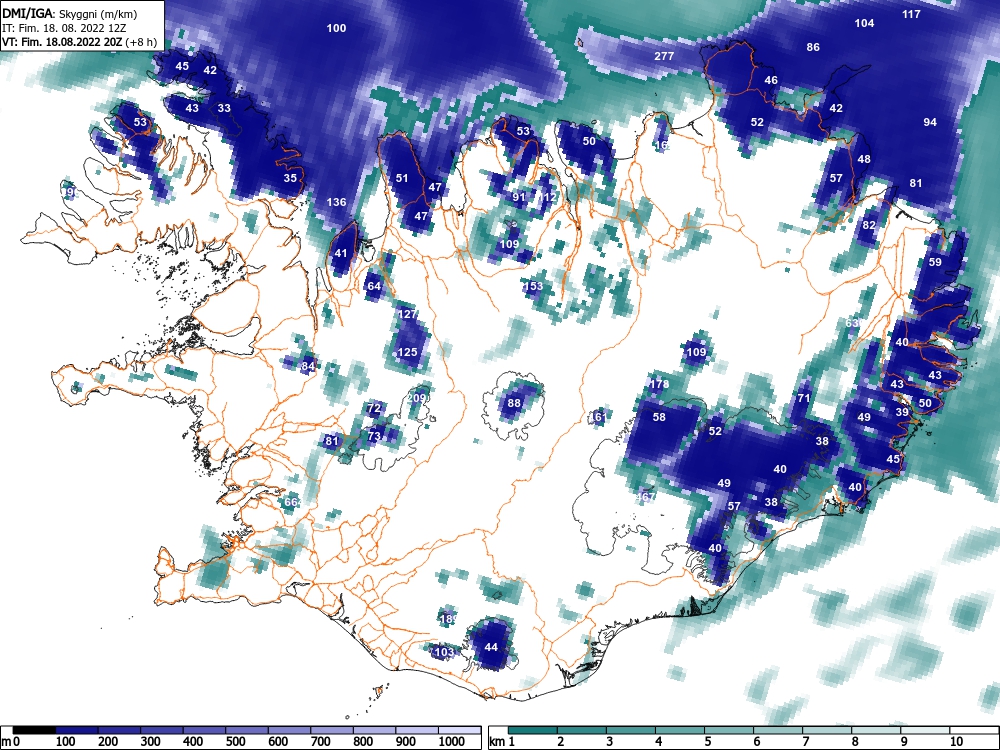This screenshot has height=750, width=1000.
Task: Click the visibility value 73 in west Iceland
Action: (x=374, y=436)
